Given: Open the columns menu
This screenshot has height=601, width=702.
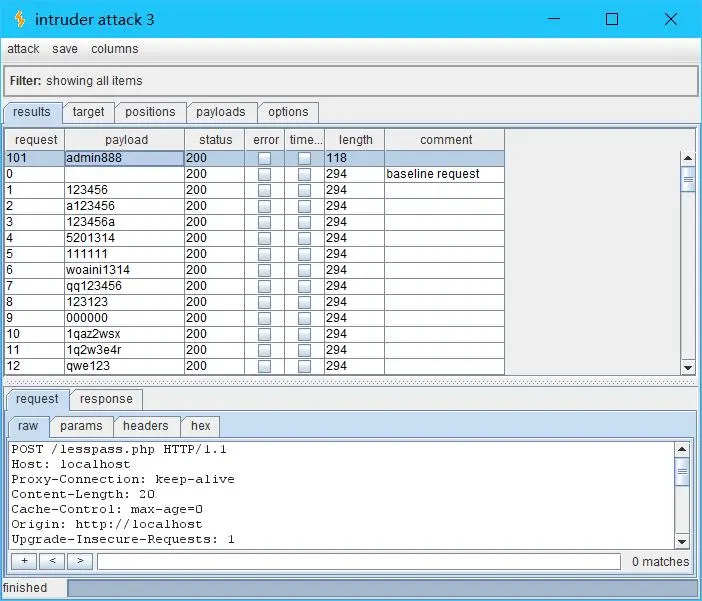Looking at the screenshot, I should pos(115,49).
